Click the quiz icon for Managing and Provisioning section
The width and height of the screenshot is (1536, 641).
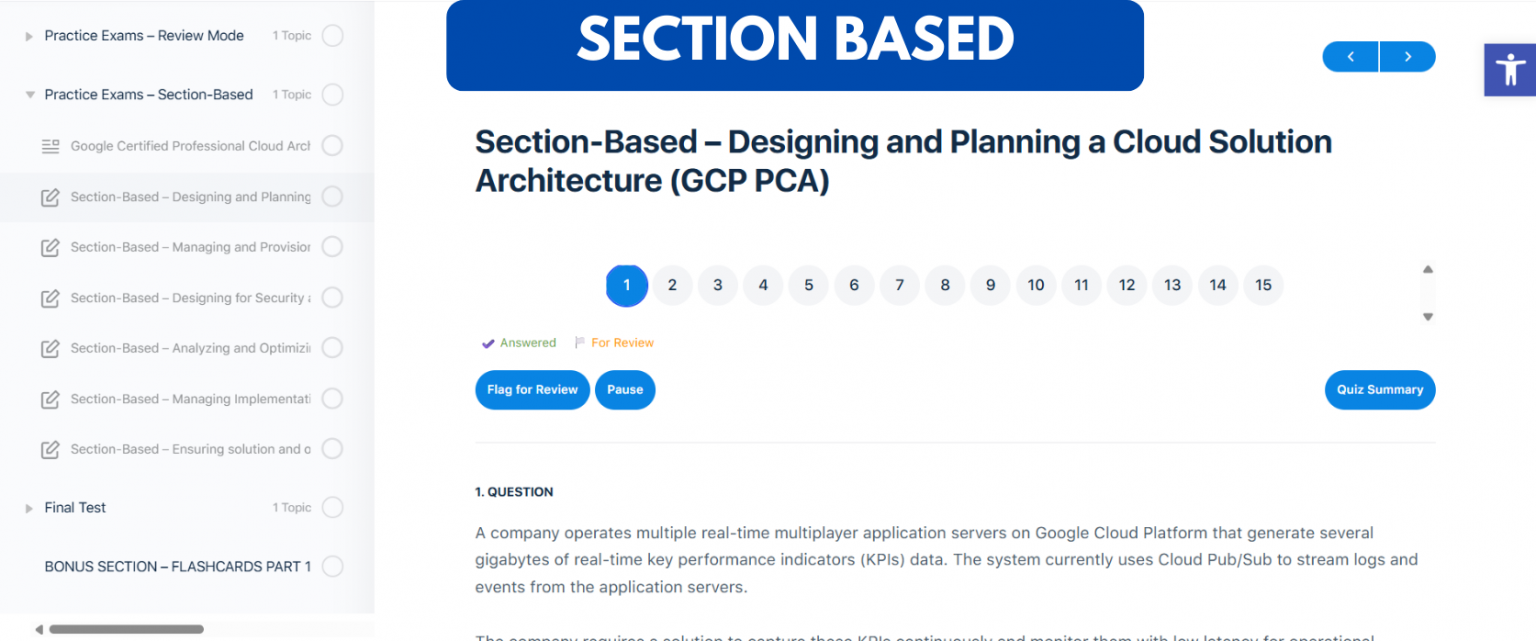pos(50,247)
